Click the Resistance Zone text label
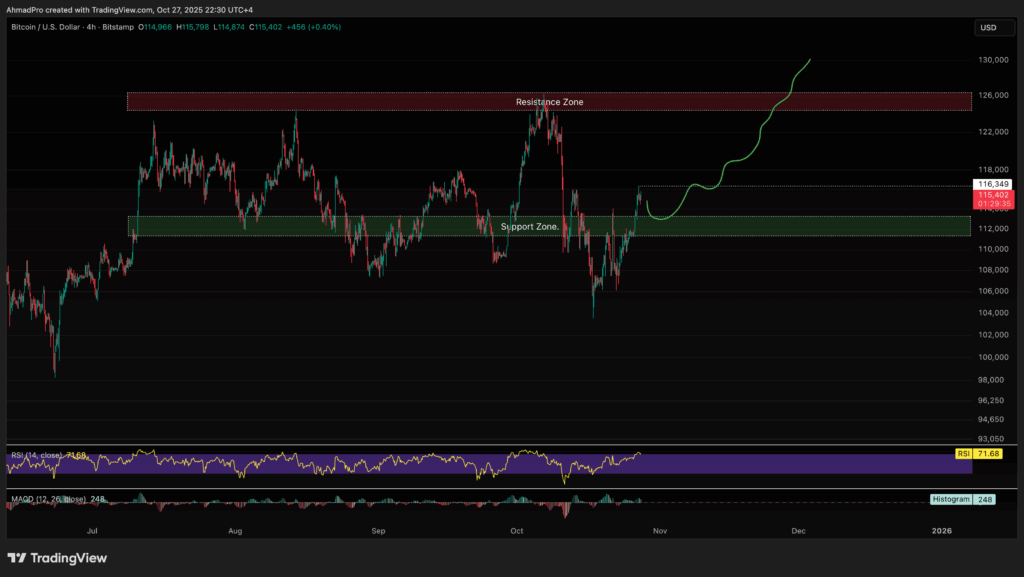Viewport: 1024px width, 577px height. (x=549, y=102)
